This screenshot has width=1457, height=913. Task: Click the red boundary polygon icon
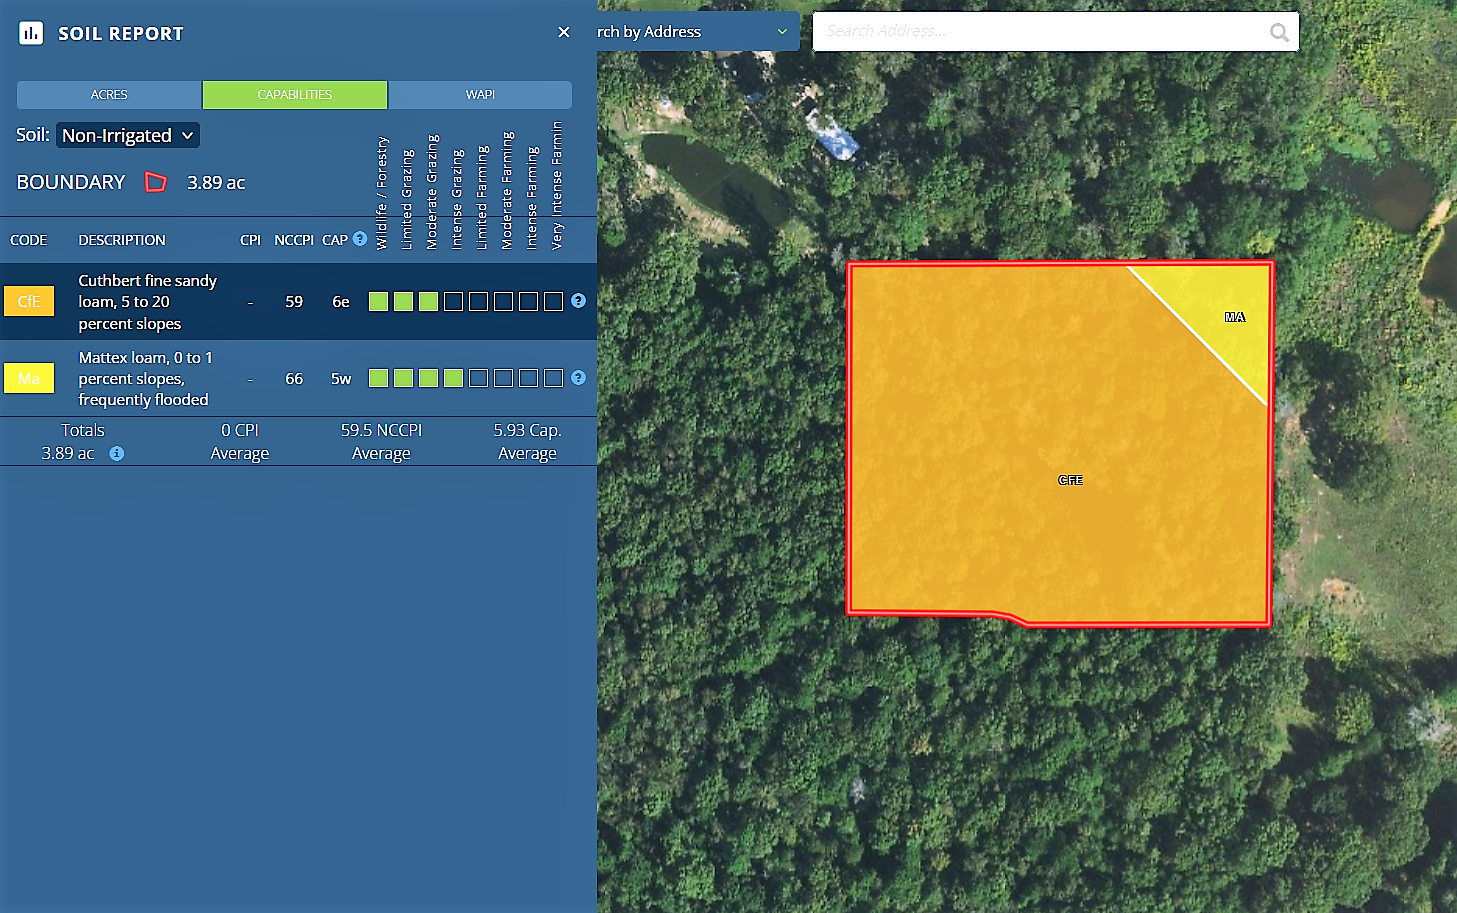coord(156,182)
